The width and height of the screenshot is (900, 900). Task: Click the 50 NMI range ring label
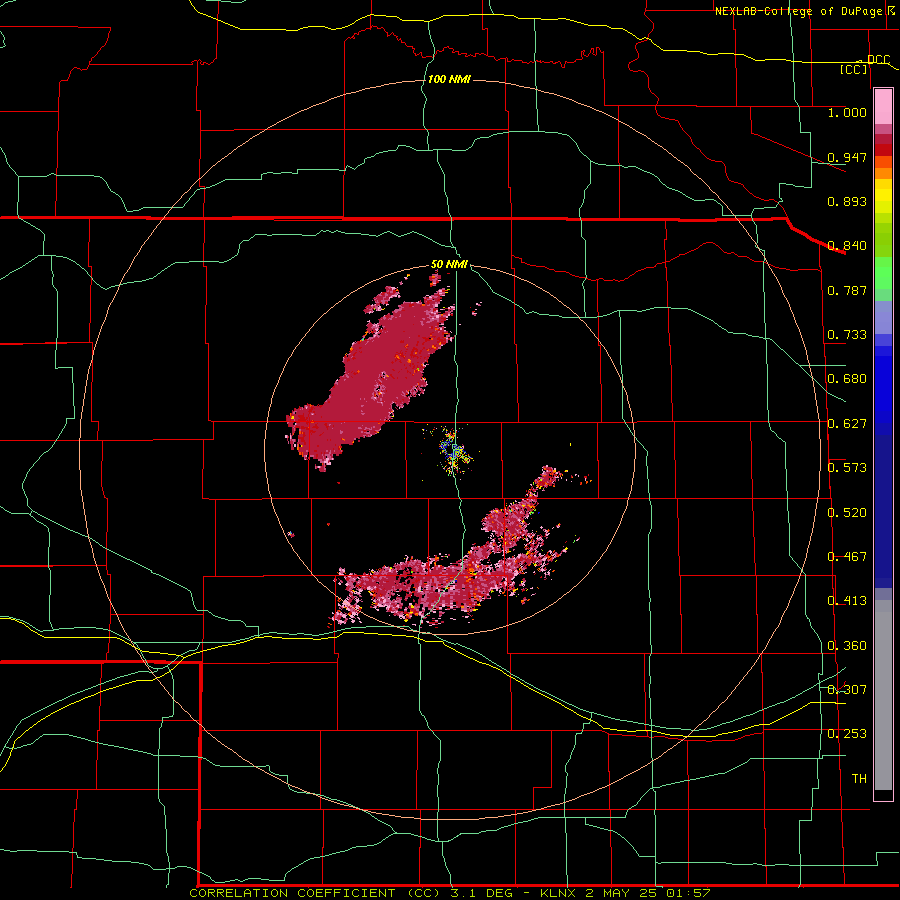pyautogui.click(x=449, y=265)
